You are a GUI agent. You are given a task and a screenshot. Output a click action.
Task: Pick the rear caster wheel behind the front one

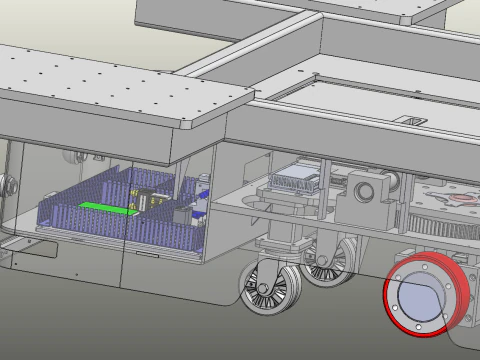328,262
